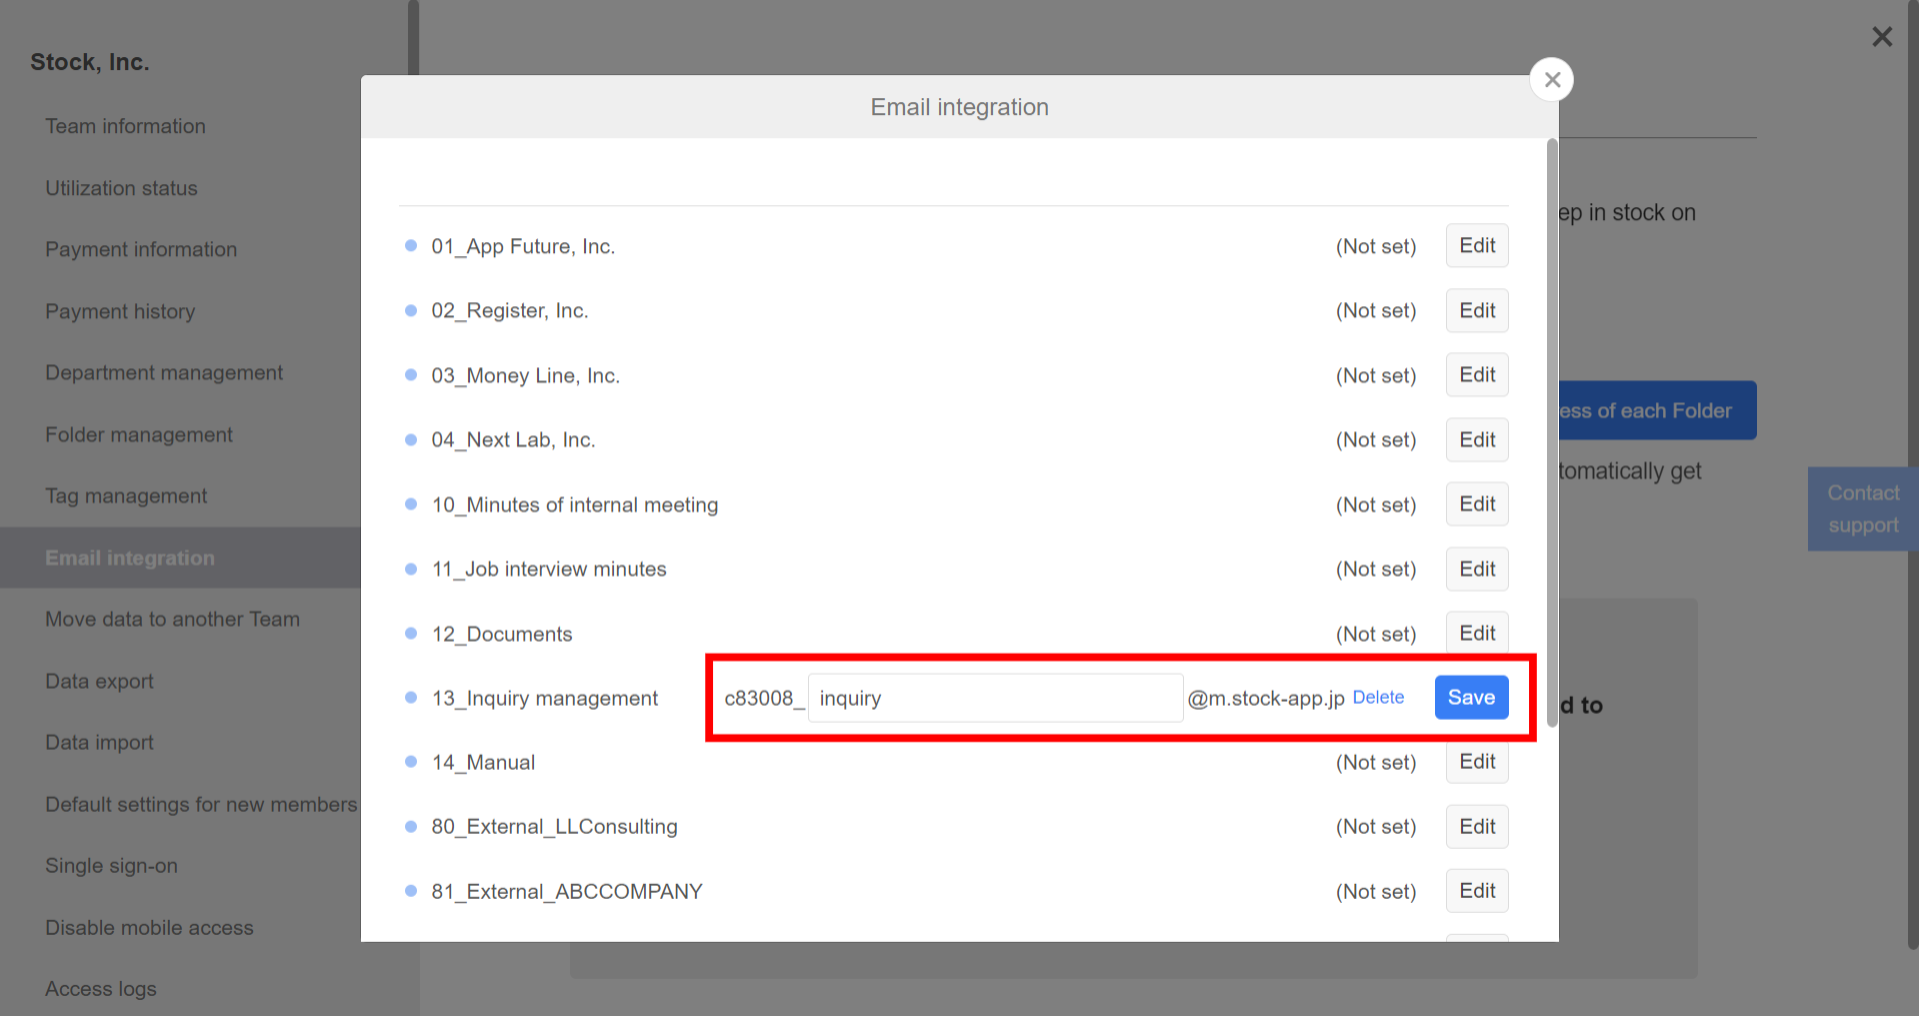Click the bullet icon beside 03_Money Line, Inc.

coord(411,376)
